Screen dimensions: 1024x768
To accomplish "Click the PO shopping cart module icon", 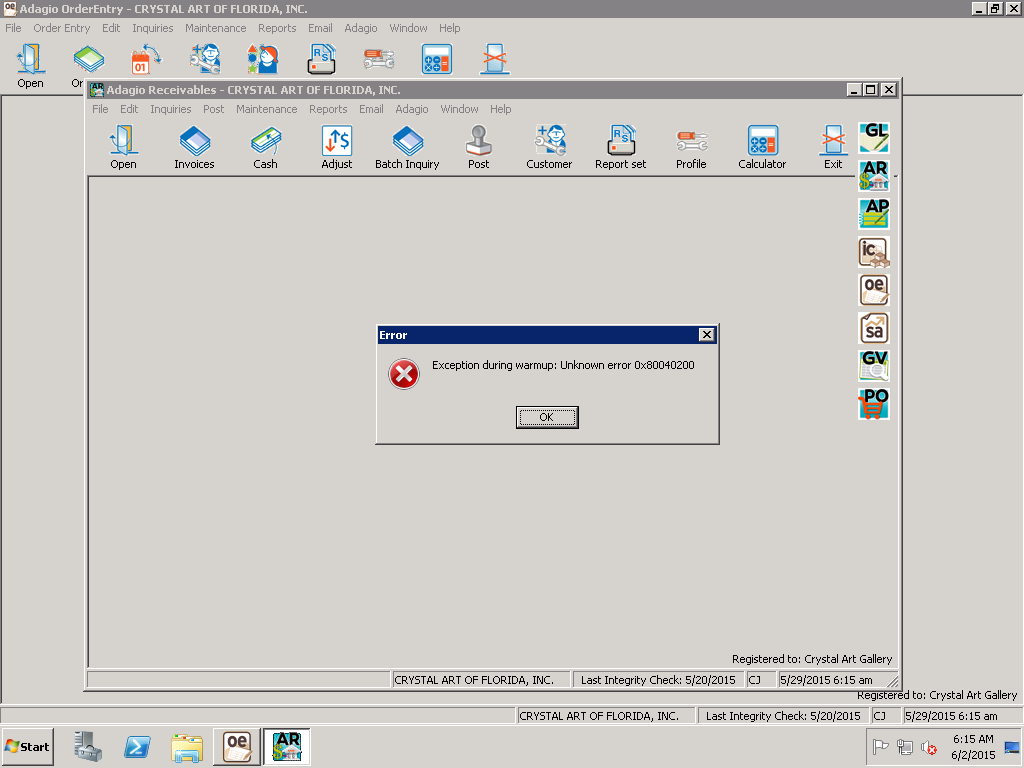I will [x=874, y=404].
